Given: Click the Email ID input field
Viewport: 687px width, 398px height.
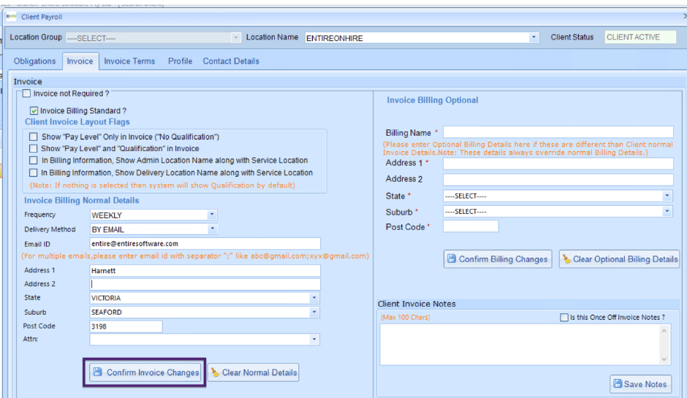Looking at the screenshot, I should point(205,244).
